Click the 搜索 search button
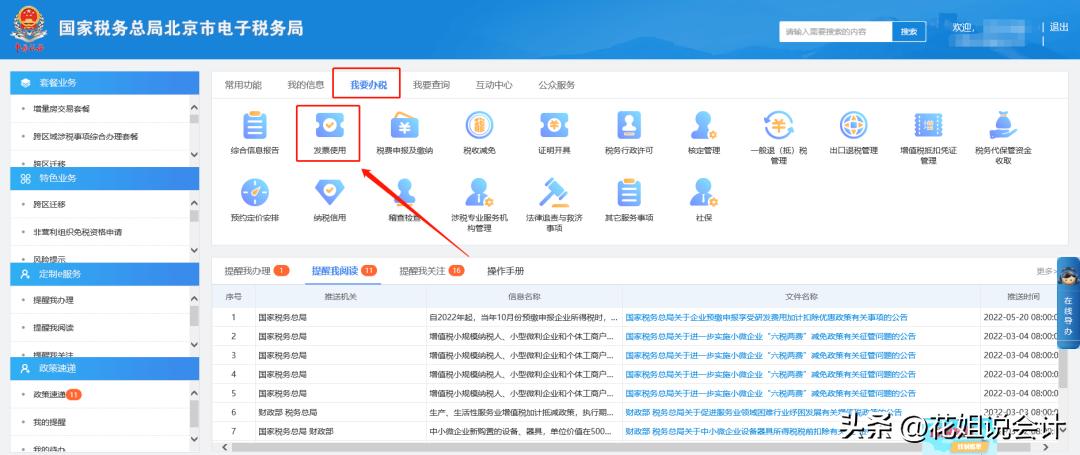The image size is (1080, 455). tap(909, 32)
